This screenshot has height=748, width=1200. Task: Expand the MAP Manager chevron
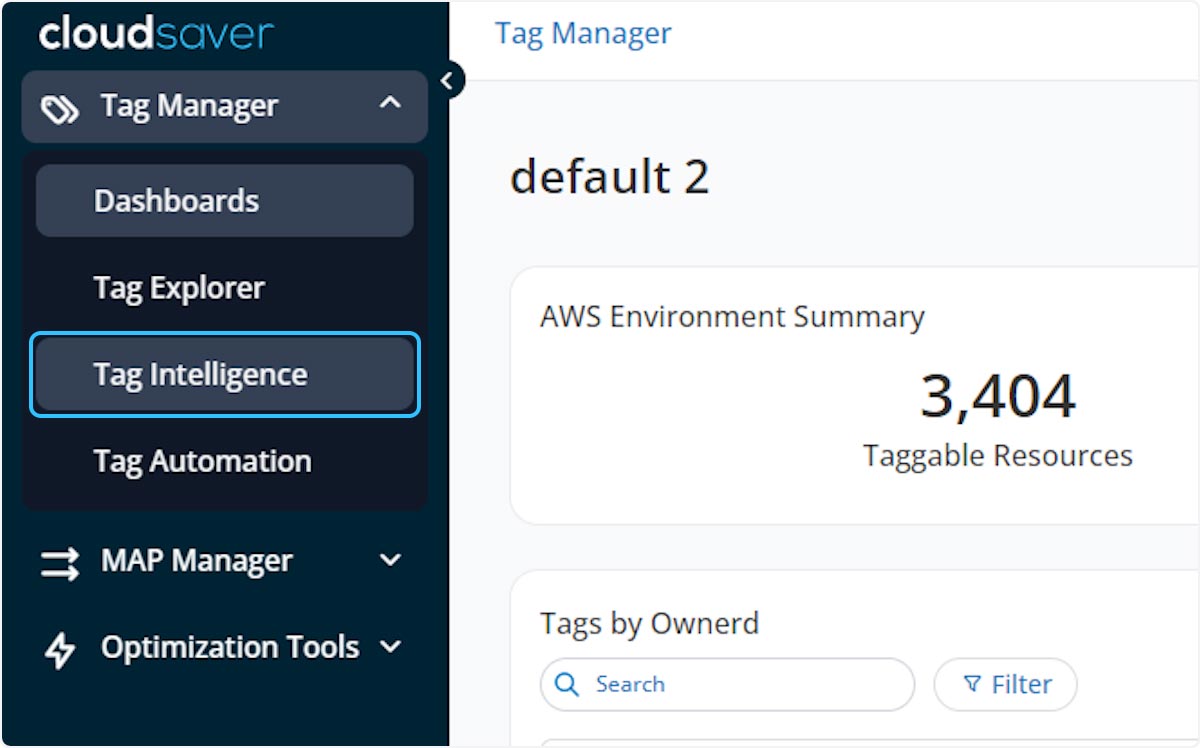390,561
